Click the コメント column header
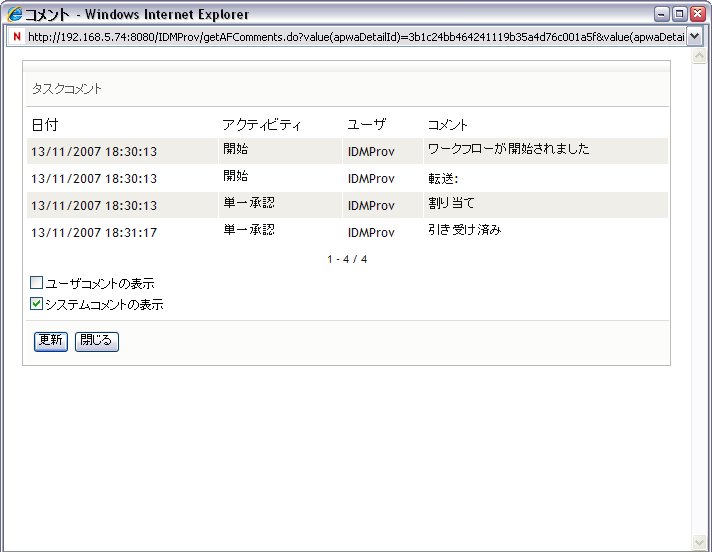The height and width of the screenshot is (552, 712). [448, 125]
